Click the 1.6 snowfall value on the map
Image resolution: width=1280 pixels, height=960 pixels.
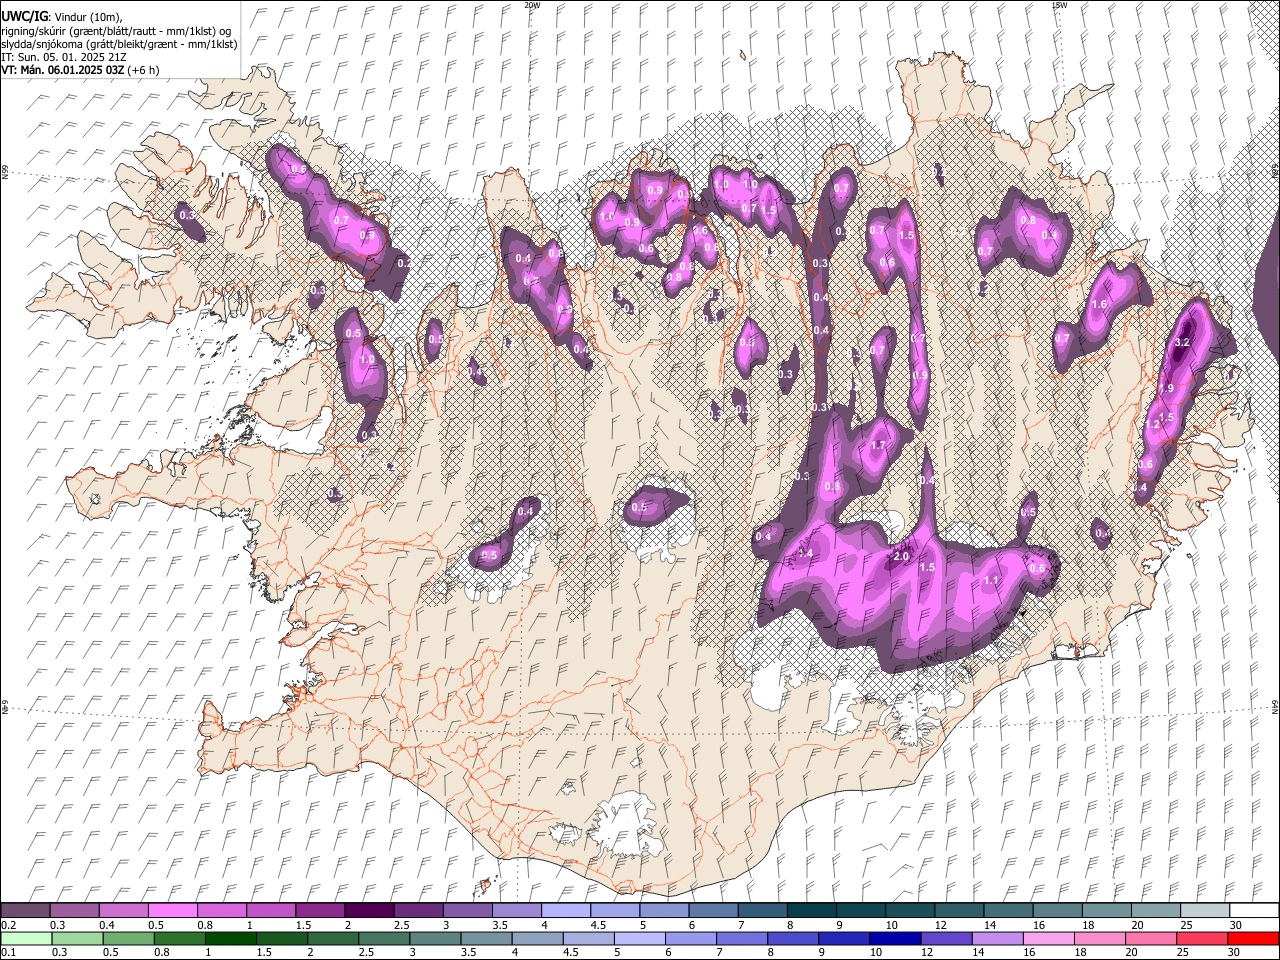click(1100, 305)
